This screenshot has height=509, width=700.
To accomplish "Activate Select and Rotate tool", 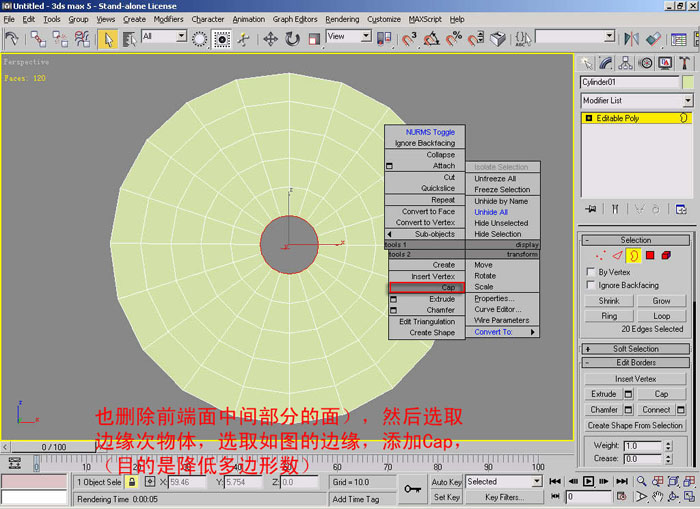I will tap(292, 39).
